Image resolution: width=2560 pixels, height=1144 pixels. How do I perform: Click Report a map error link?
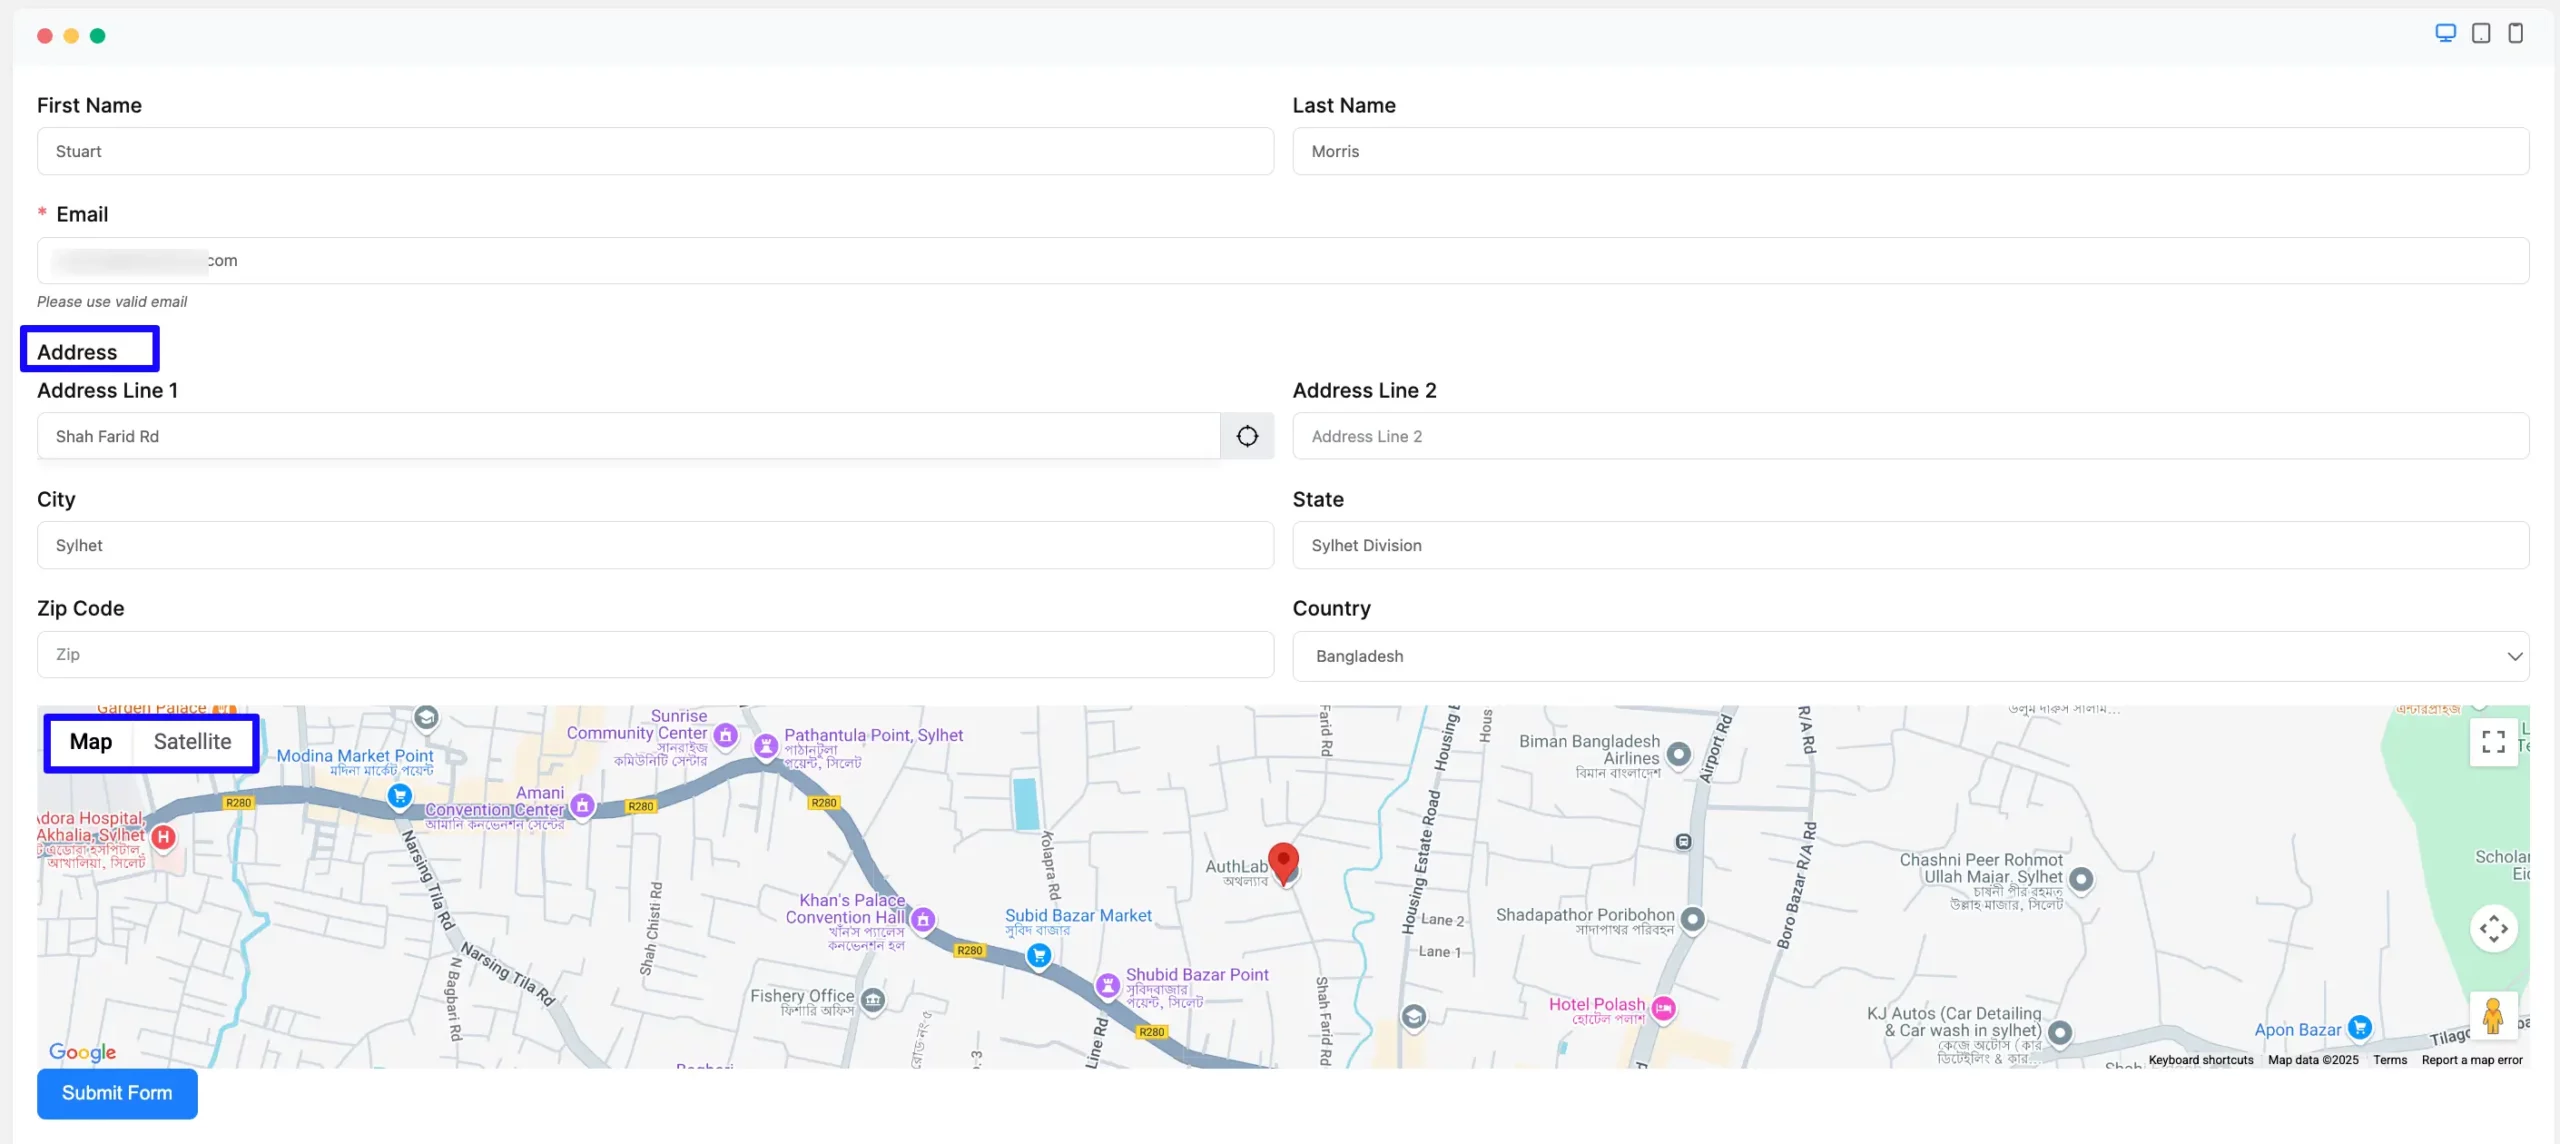pos(2472,1060)
